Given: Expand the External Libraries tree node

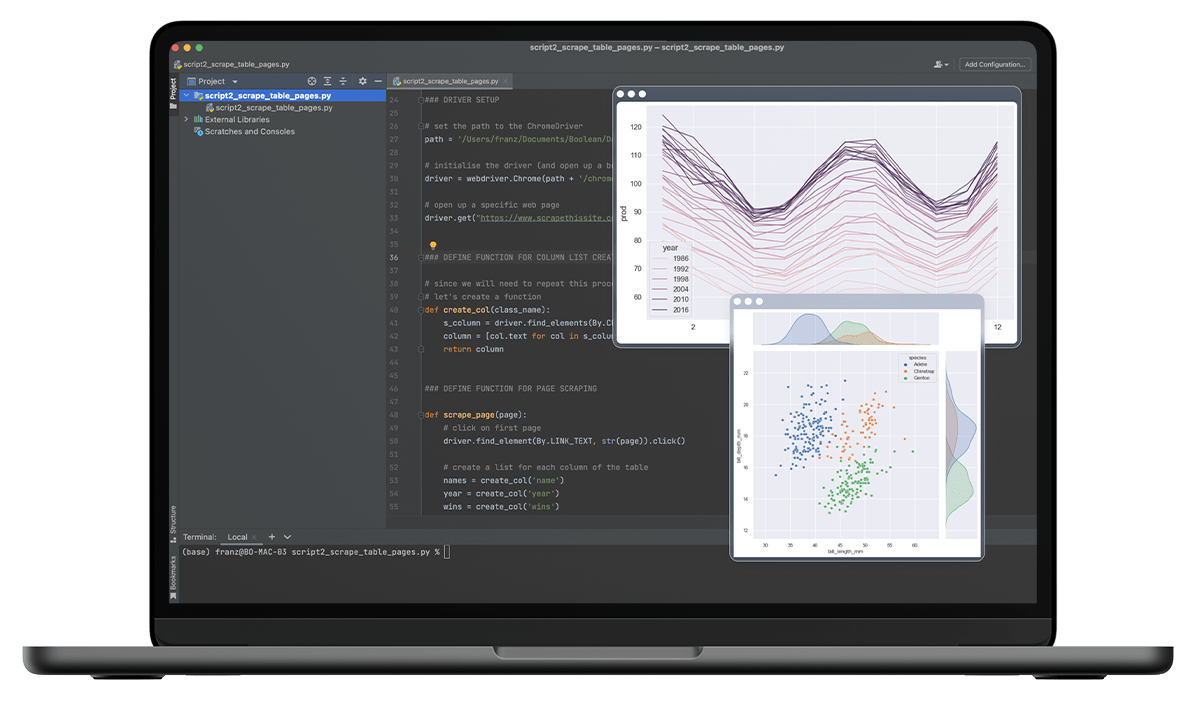Looking at the screenshot, I should coord(188,119).
